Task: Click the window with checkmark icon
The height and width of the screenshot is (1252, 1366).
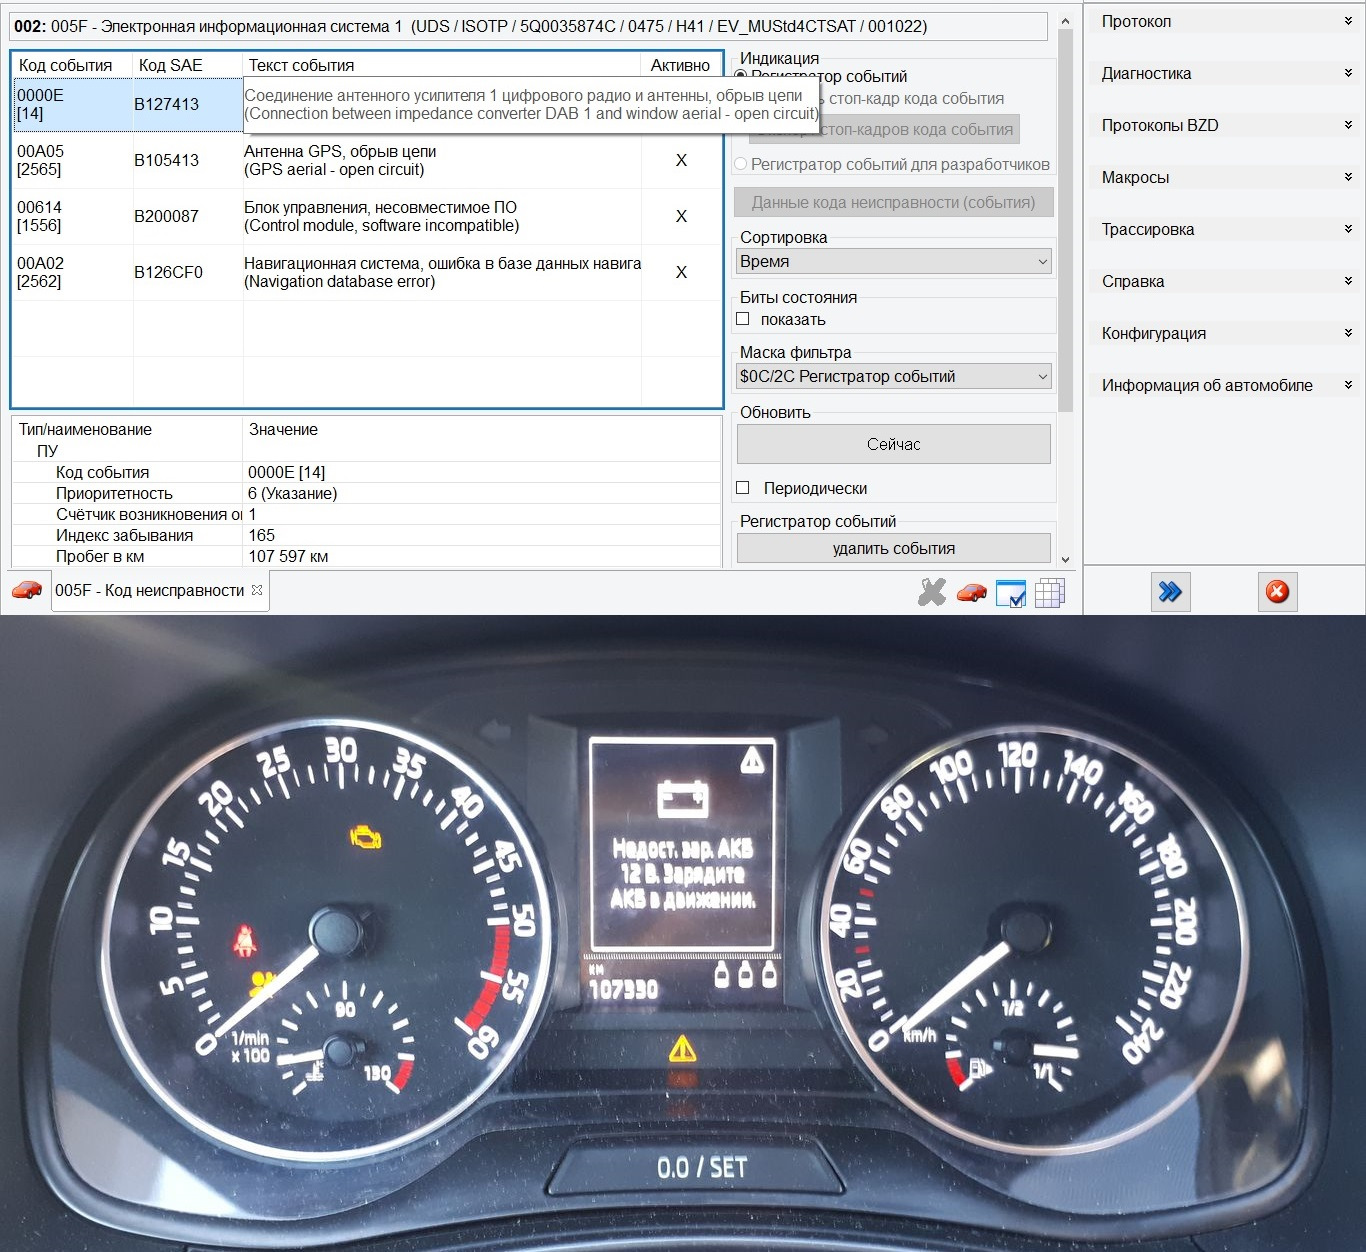Action: click(1011, 593)
